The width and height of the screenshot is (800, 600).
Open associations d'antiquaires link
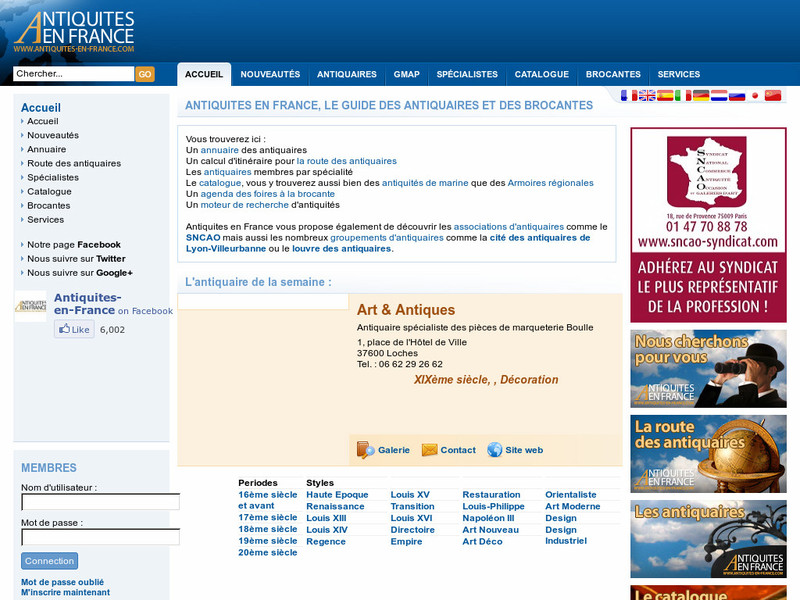click(509, 227)
